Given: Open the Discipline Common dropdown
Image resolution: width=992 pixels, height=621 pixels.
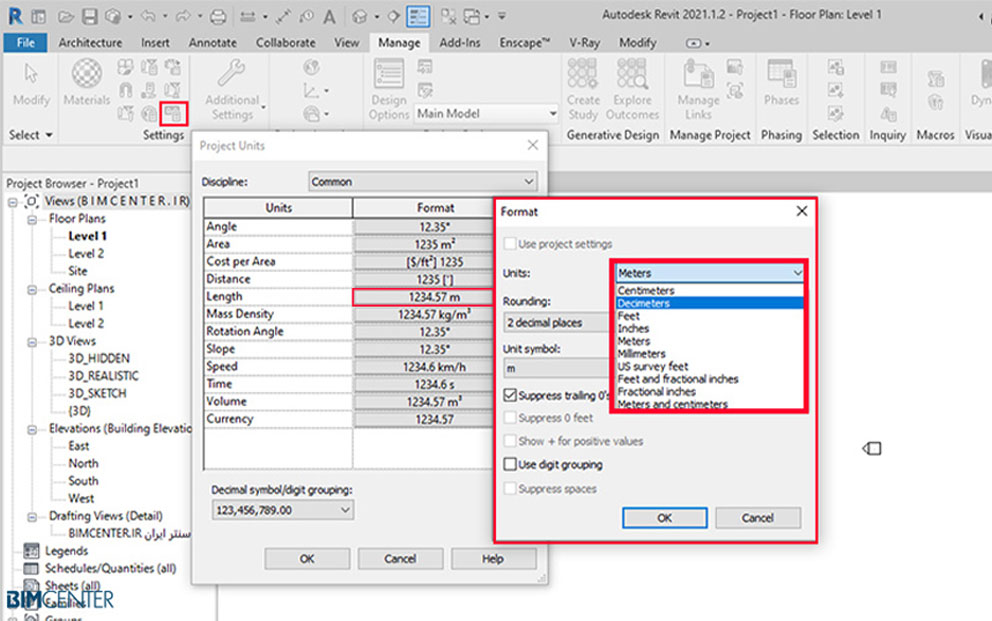Looking at the screenshot, I should coord(422,182).
